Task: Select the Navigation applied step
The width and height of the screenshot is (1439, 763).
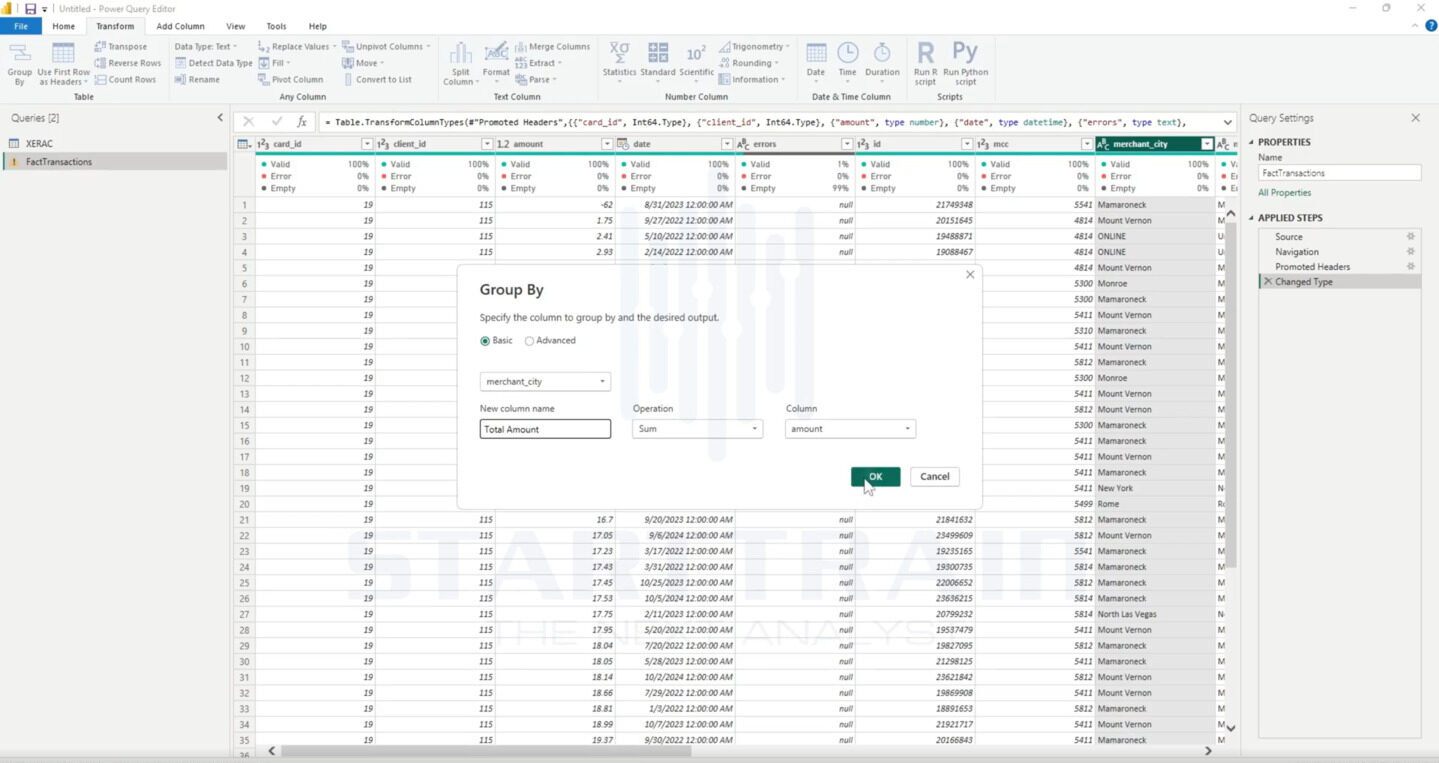Action: [1297, 252]
